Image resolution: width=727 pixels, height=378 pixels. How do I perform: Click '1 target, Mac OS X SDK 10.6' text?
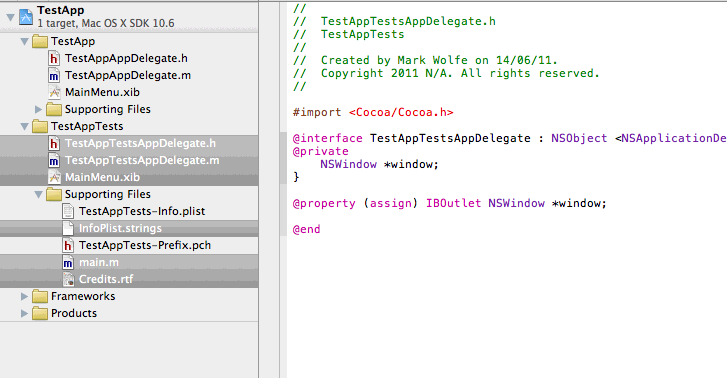106,23
